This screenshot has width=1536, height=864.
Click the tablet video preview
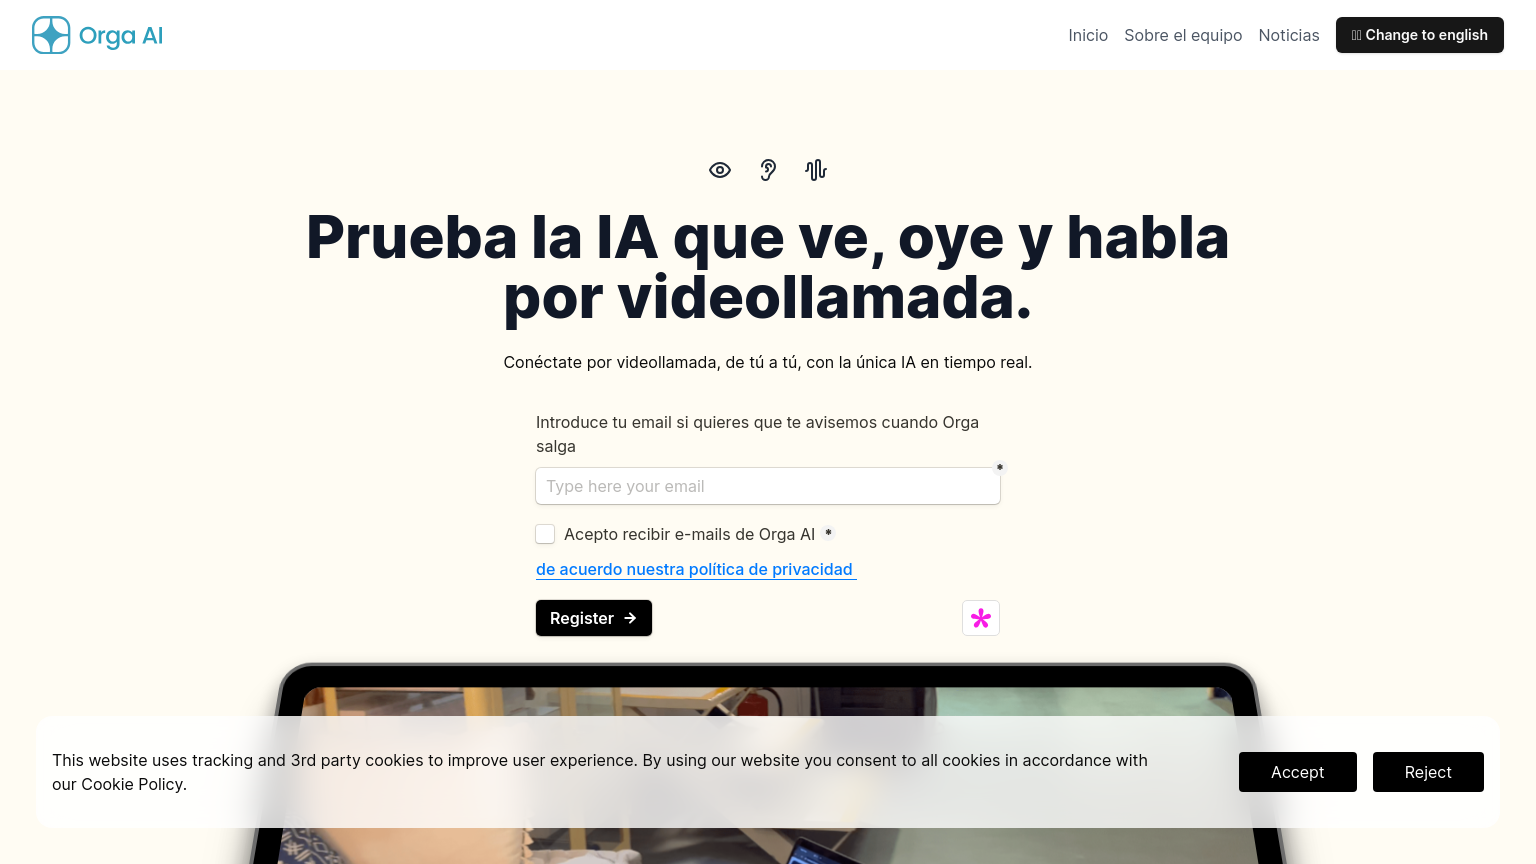767,698
